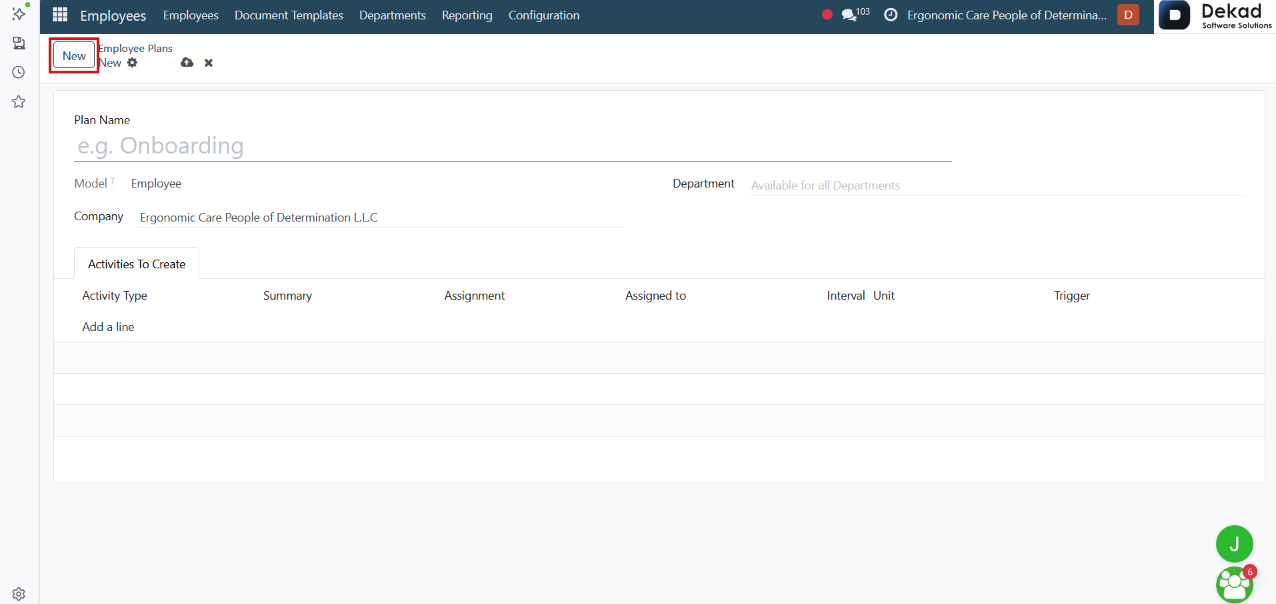This screenshot has width=1276, height=604.
Task: Click the New button
Action: click(x=74, y=56)
